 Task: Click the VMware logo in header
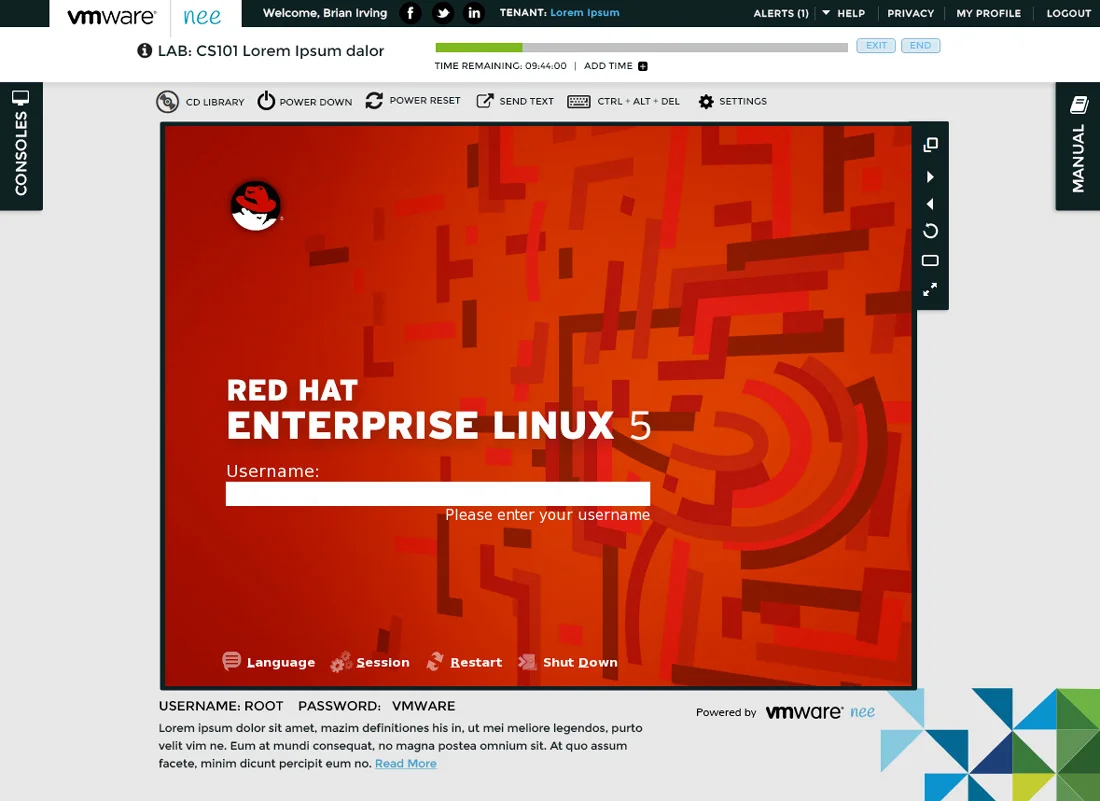(x=110, y=15)
